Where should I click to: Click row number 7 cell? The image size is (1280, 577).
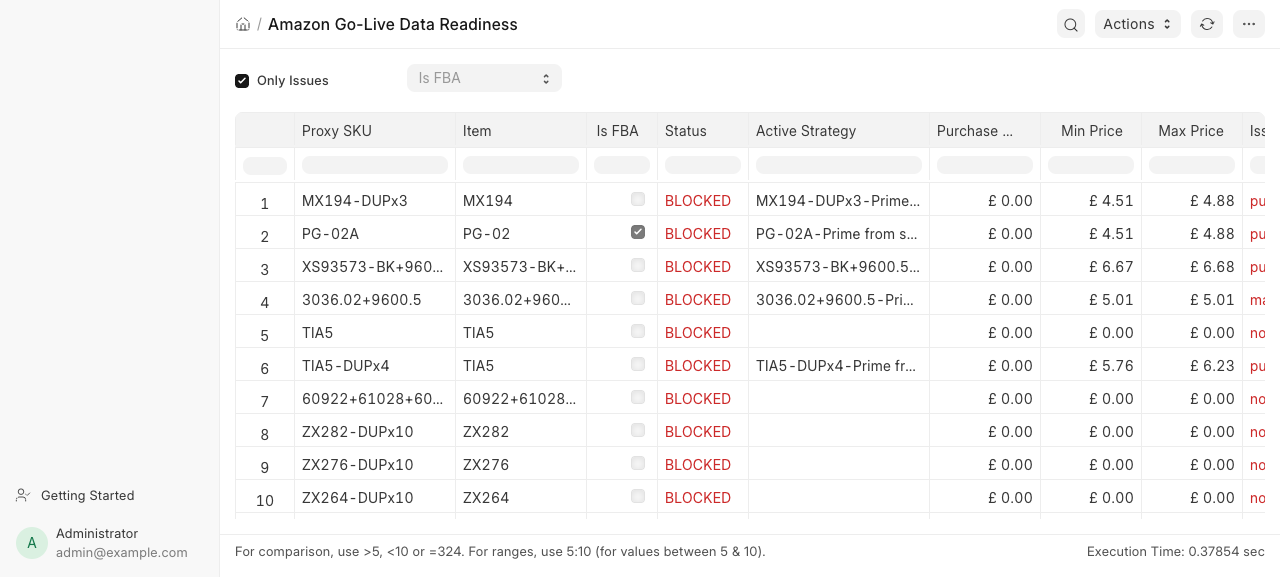pos(265,398)
